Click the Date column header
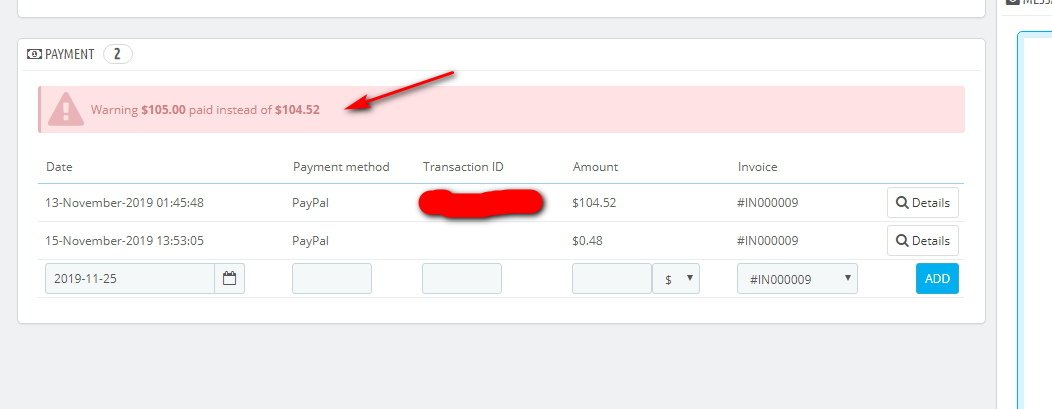Viewport: 1052px width, 409px height. coord(59,167)
